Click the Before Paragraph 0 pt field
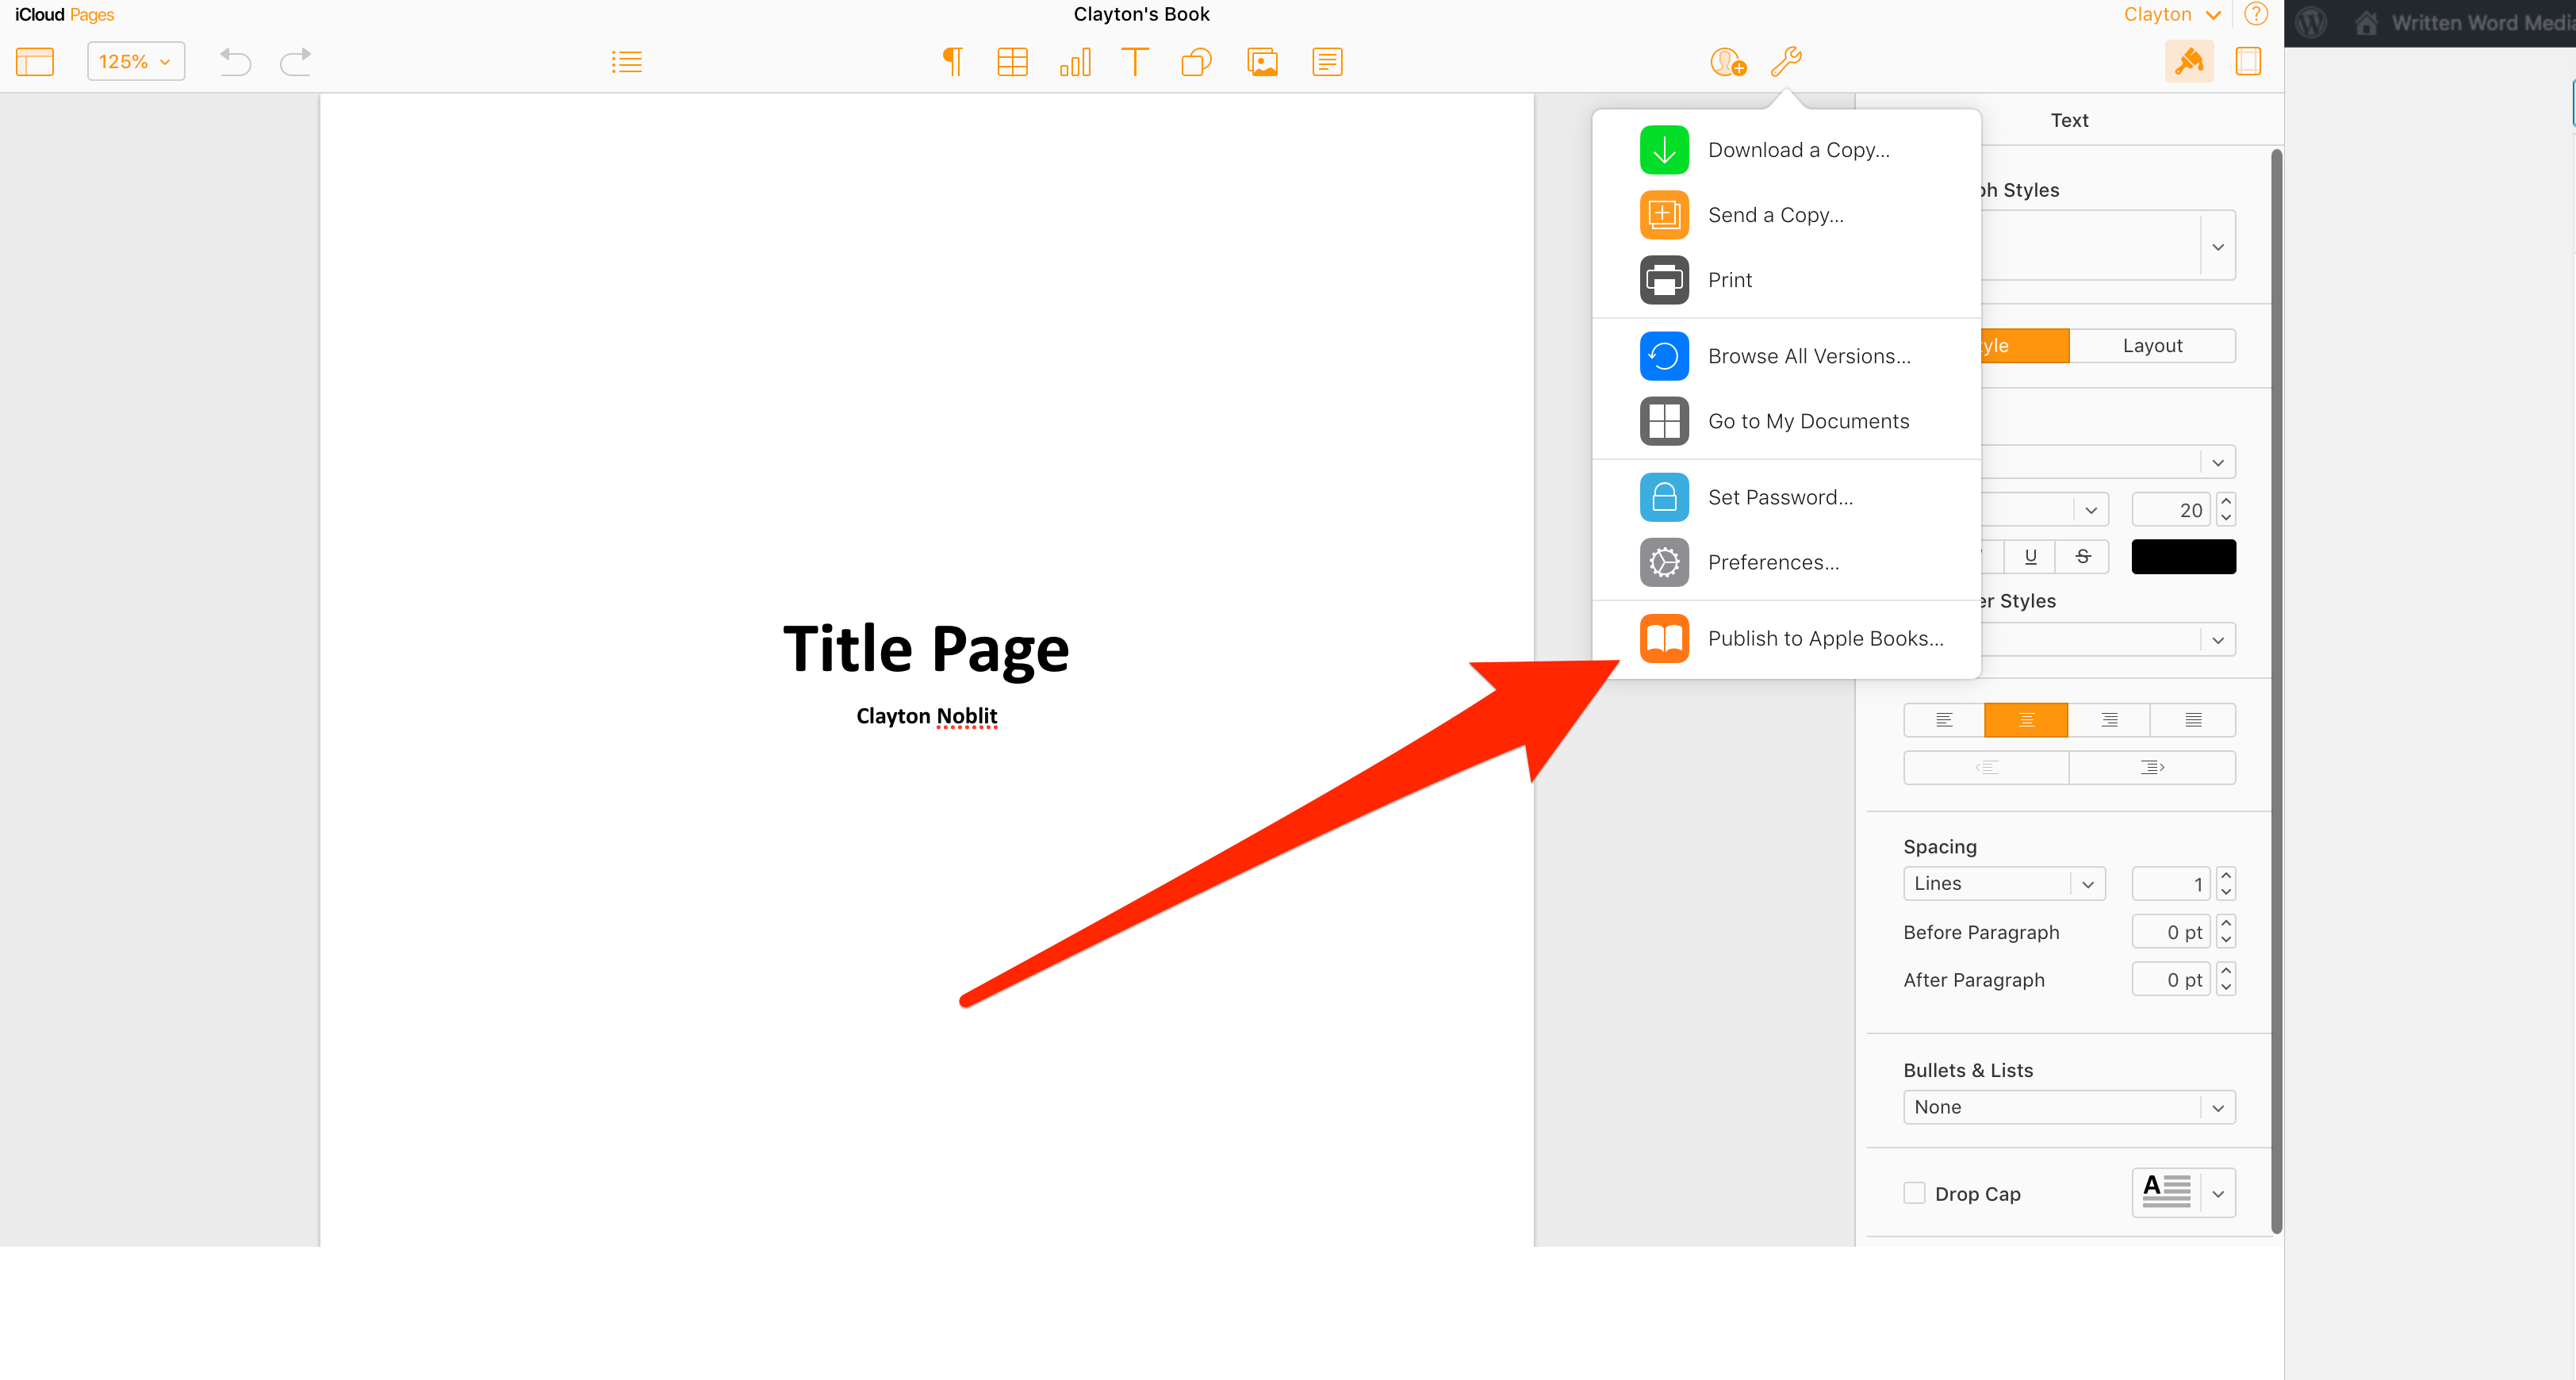Image resolution: width=2576 pixels, height=1380 pixels. coord(2170,932)
